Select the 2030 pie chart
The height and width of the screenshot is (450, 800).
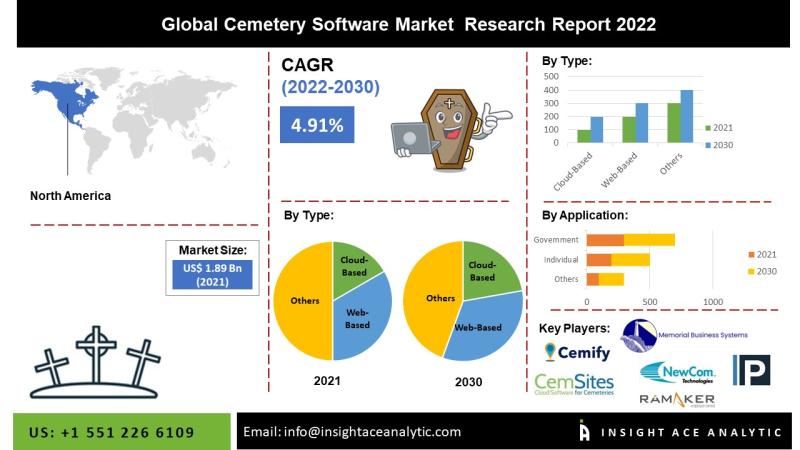[x=463, y=301]
